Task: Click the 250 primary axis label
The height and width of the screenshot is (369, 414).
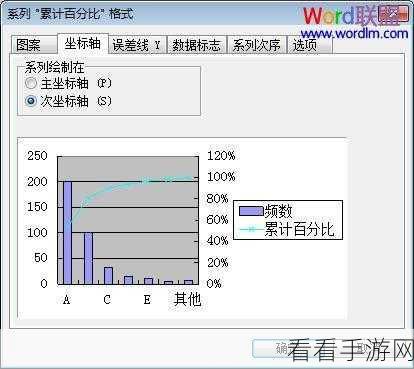Action: click(37, 156)
